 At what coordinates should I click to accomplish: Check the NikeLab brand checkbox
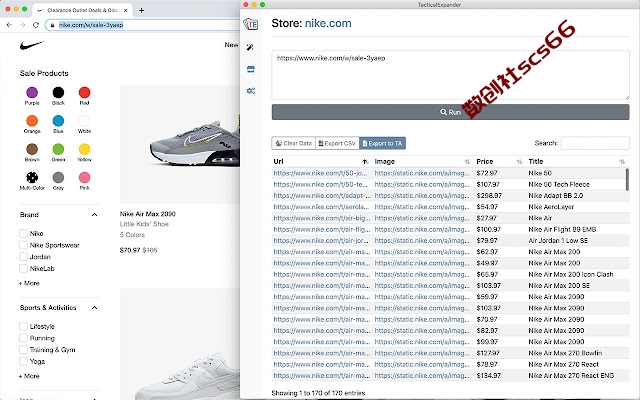[x=23, y=269]
